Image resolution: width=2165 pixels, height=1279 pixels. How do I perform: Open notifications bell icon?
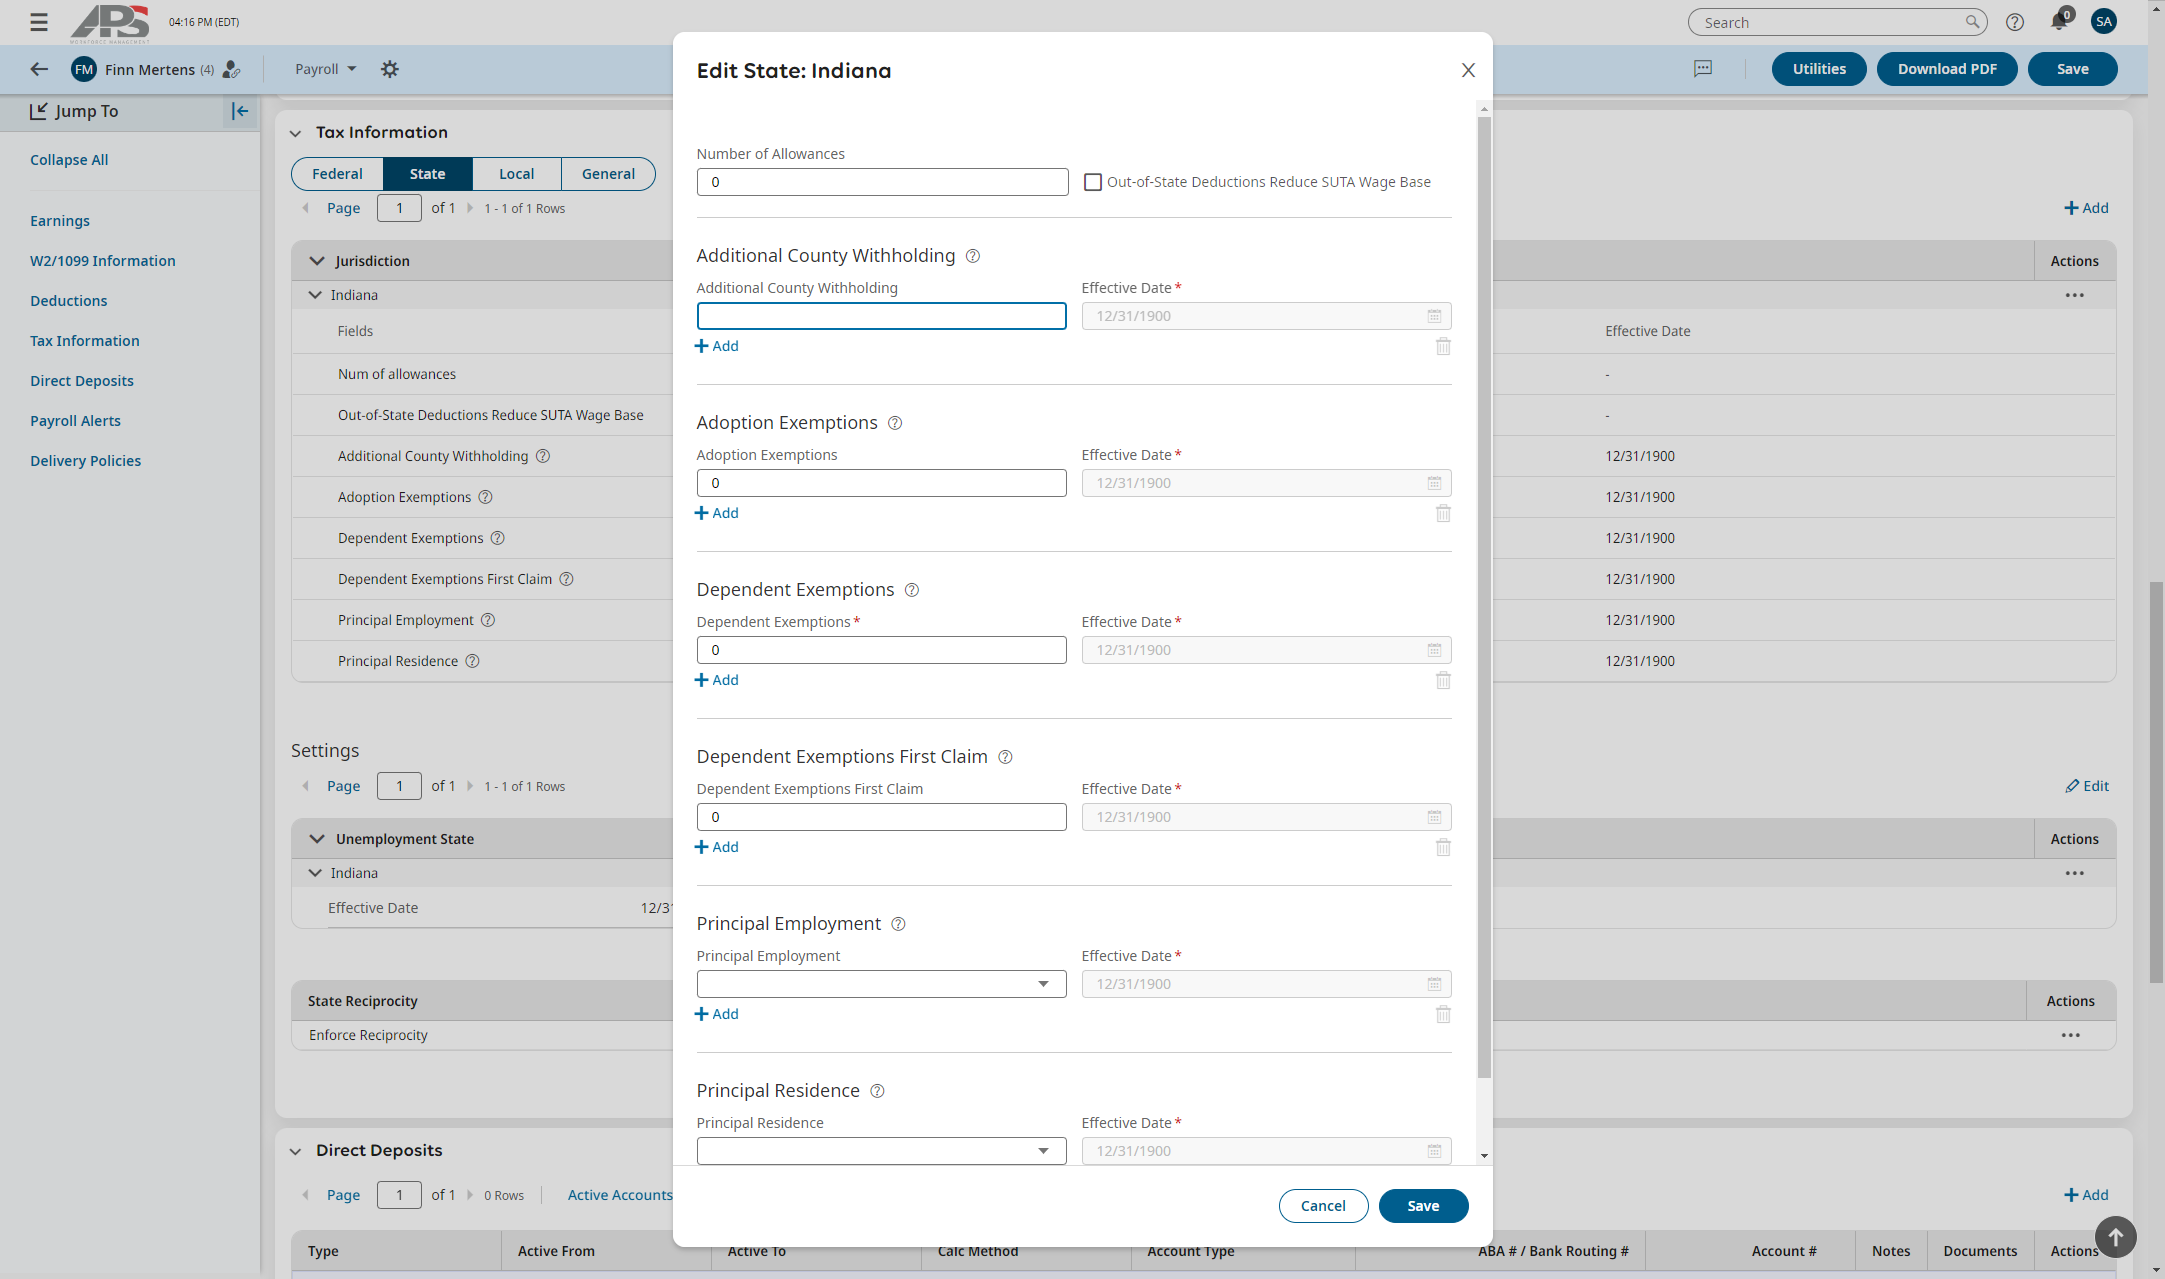click(2059, 22)
